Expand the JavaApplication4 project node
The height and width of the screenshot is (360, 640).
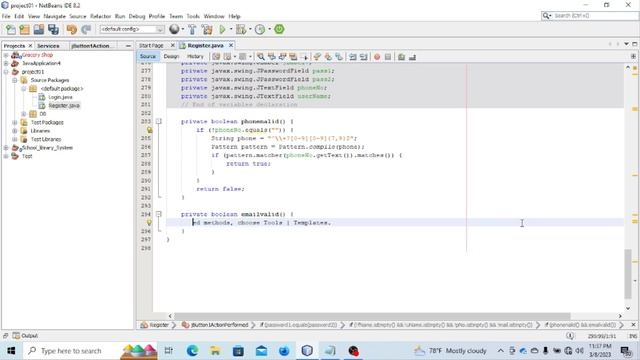(6, 64)
